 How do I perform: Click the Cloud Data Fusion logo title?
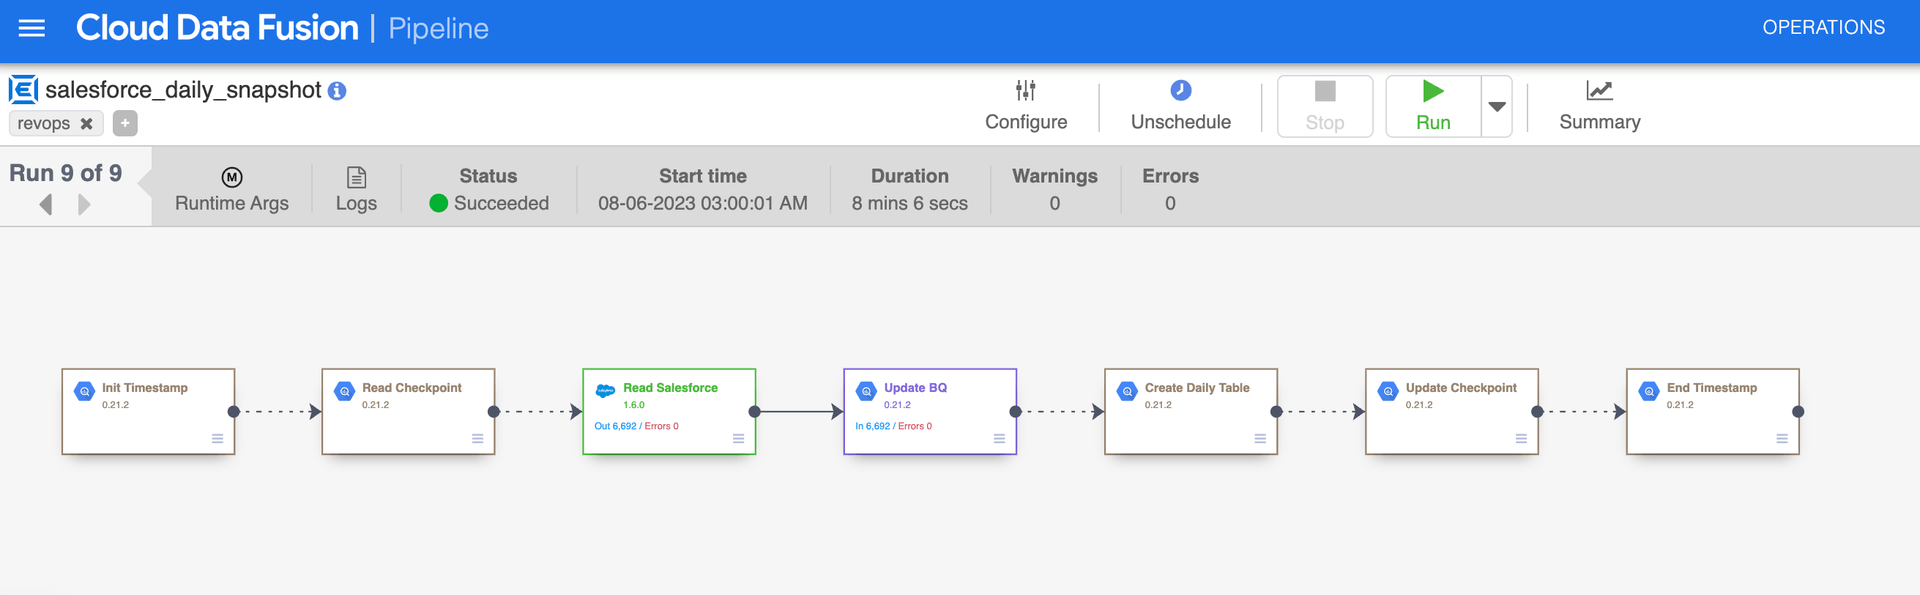217,28
